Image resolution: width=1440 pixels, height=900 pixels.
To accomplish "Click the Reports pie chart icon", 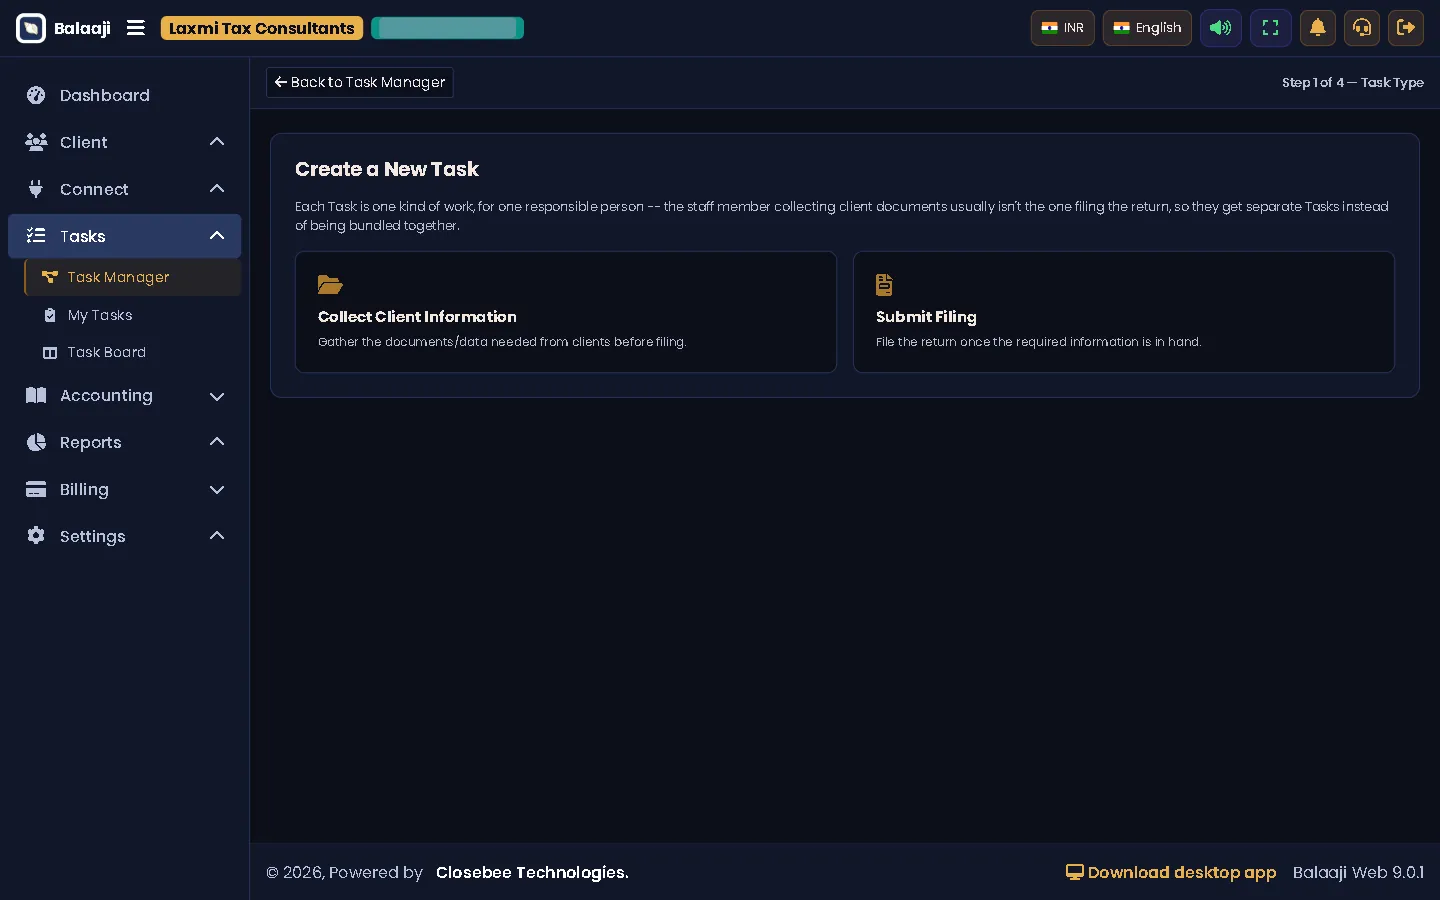I will click(36, 442).
